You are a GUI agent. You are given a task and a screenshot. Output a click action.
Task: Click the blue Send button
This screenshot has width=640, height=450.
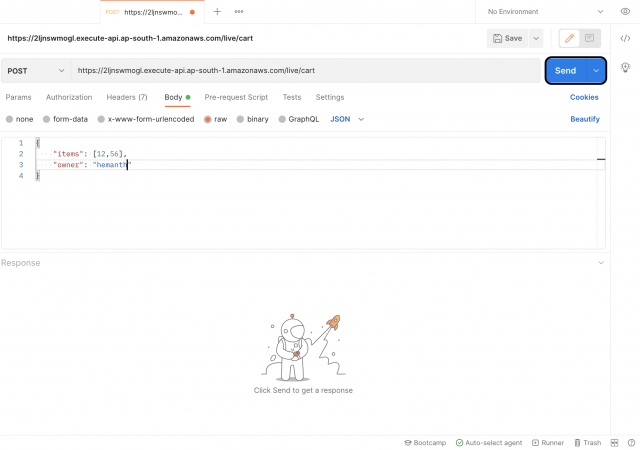click(566, 71)
